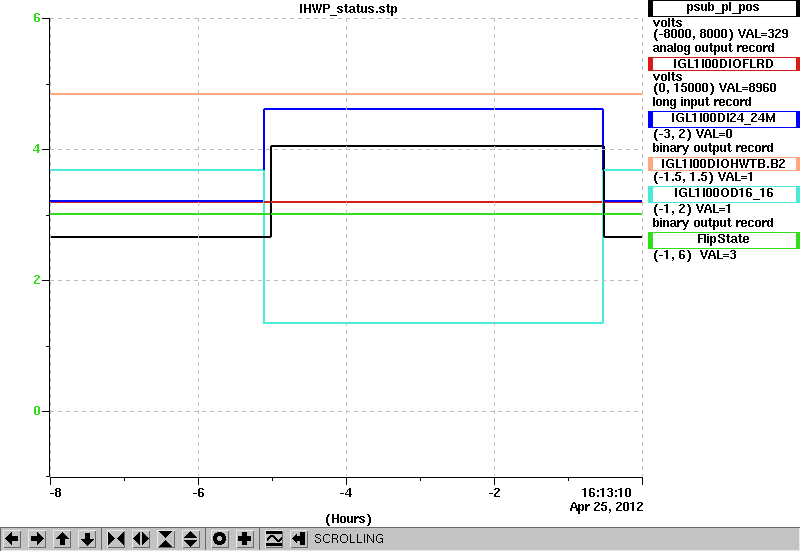Click the x-axis tick label -8
800x551 pixels.
pos(55,493)
